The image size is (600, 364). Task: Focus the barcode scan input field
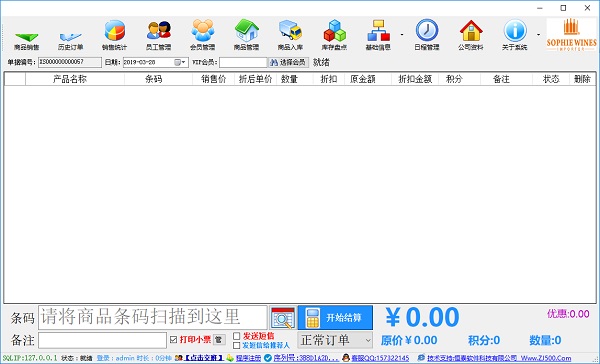pos(153,317)
